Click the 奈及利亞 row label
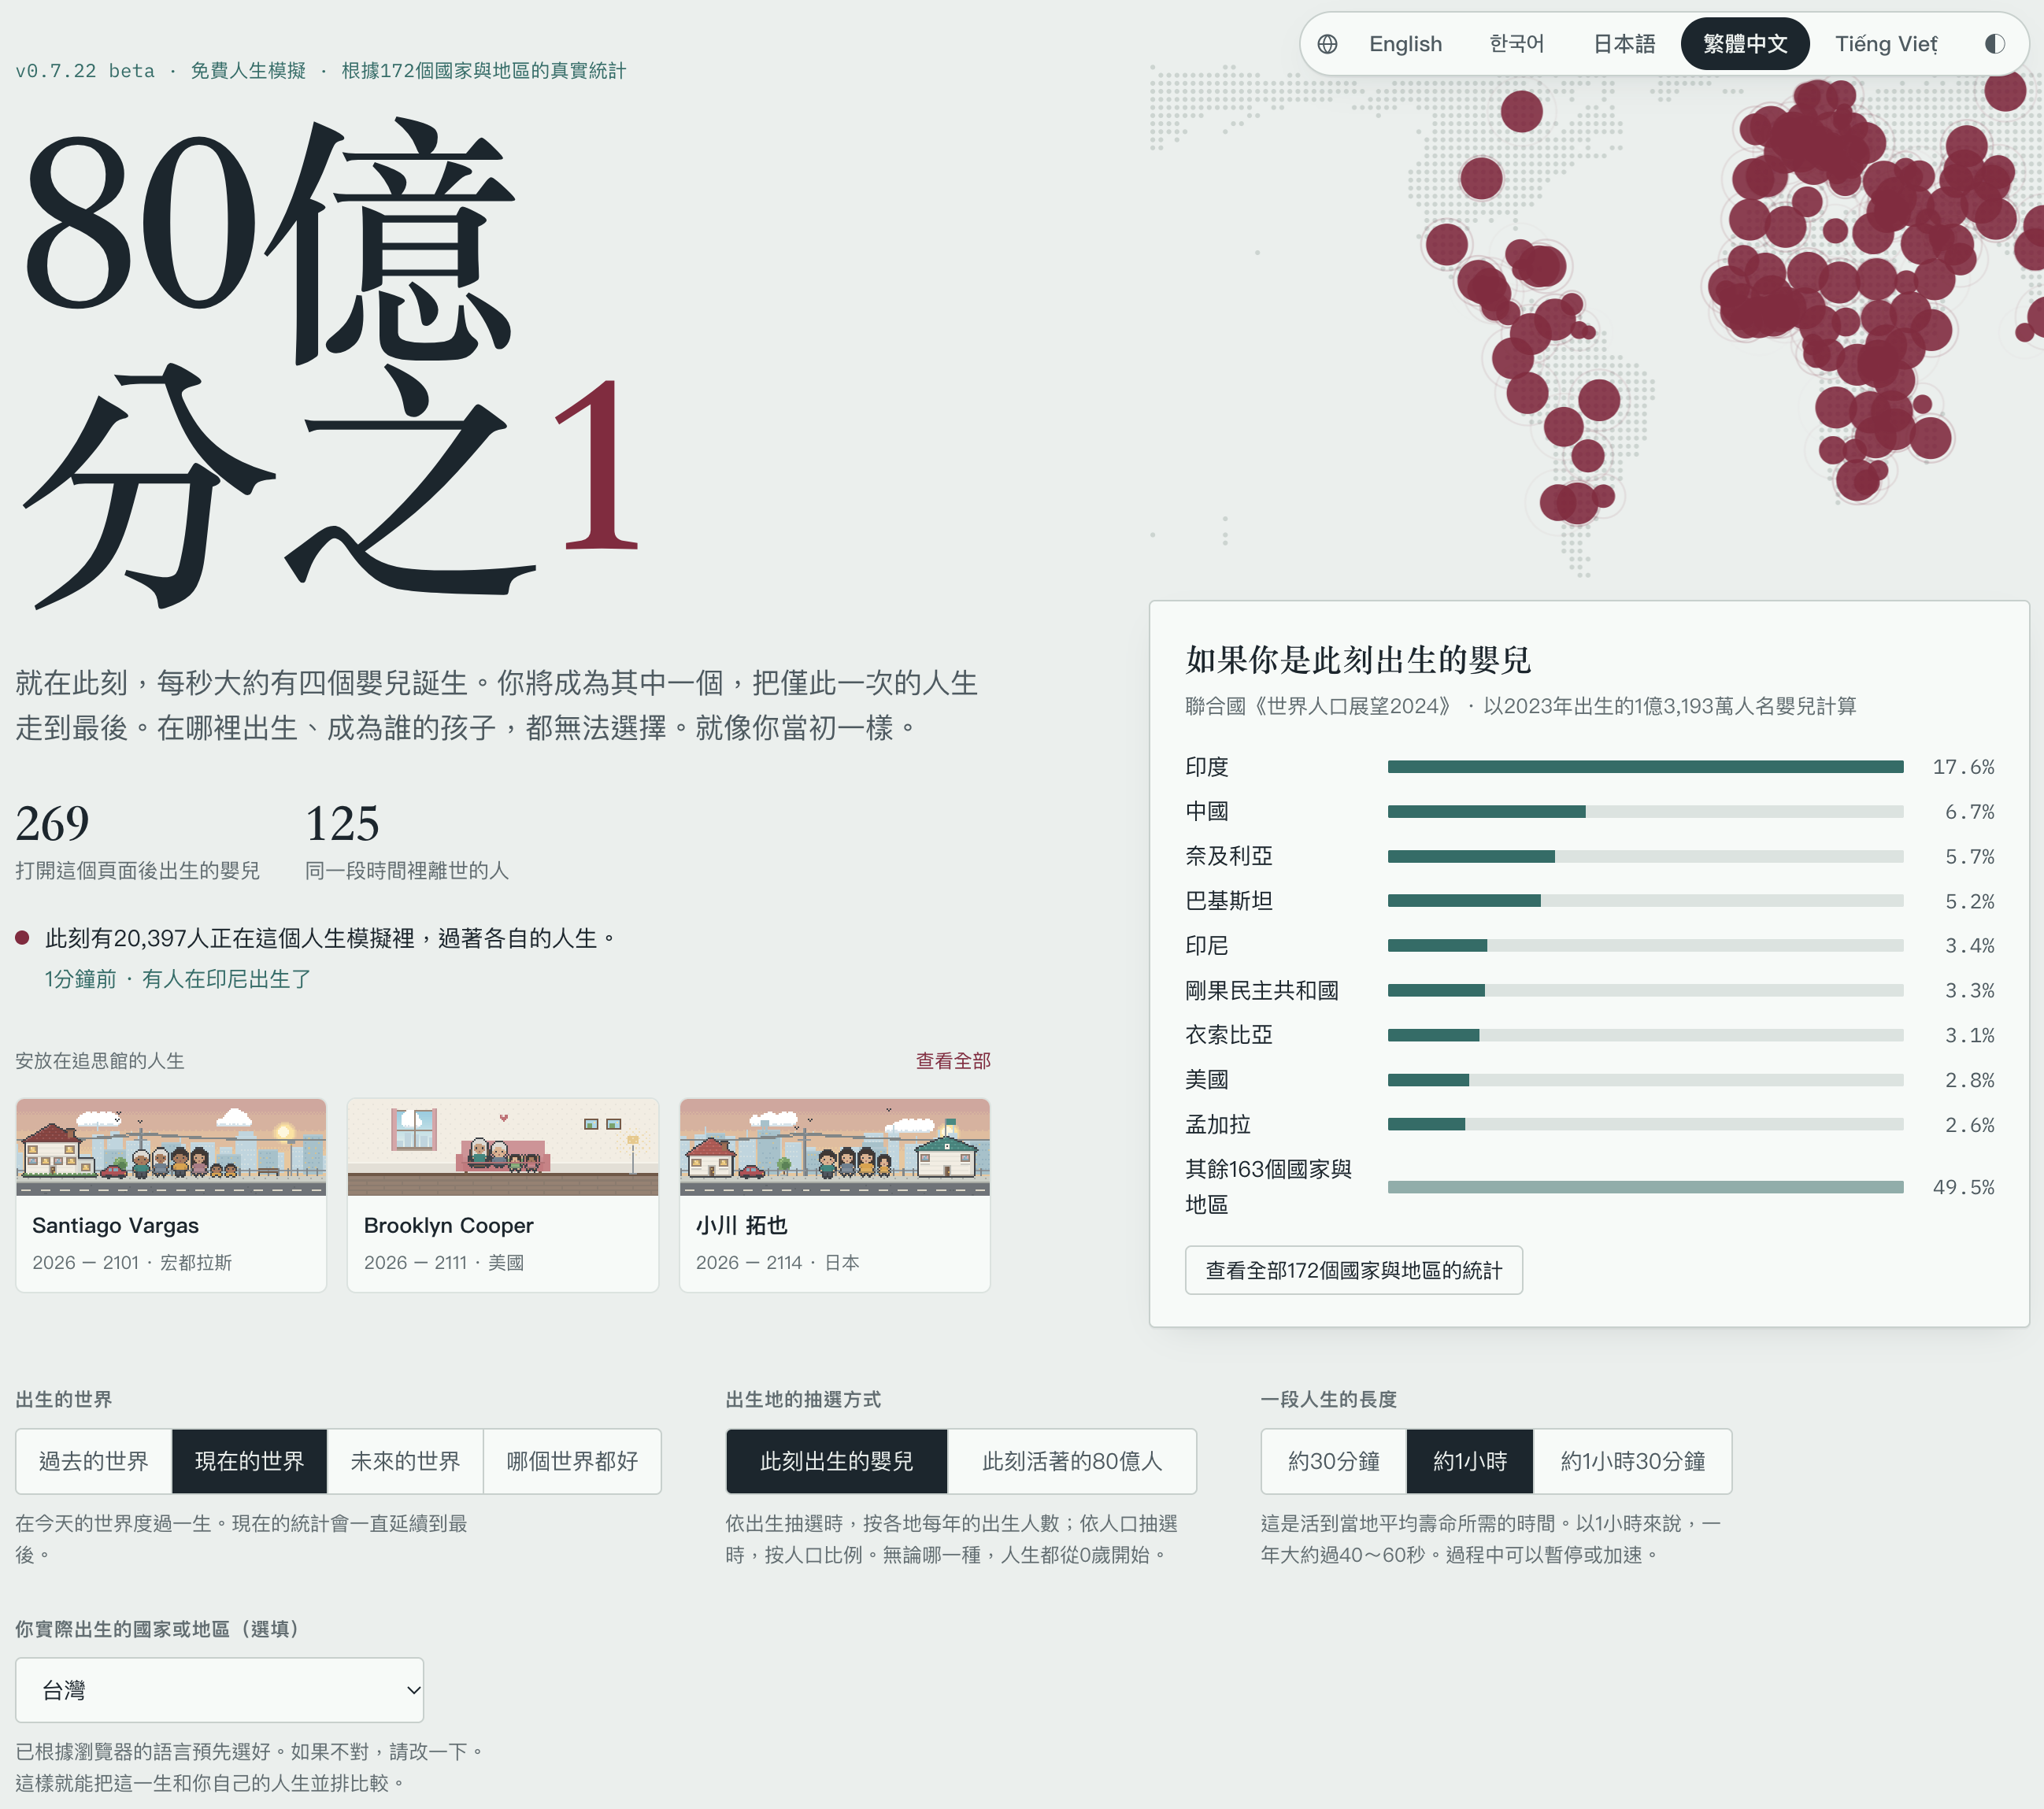 (x=1229, y=856)
